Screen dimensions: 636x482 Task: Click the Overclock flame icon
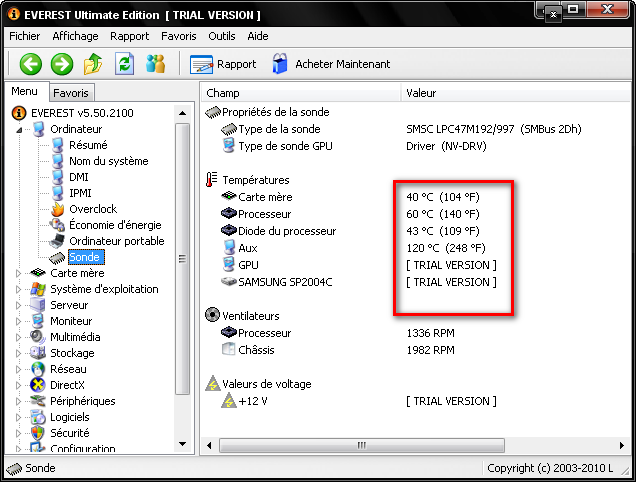click(58, 209)
